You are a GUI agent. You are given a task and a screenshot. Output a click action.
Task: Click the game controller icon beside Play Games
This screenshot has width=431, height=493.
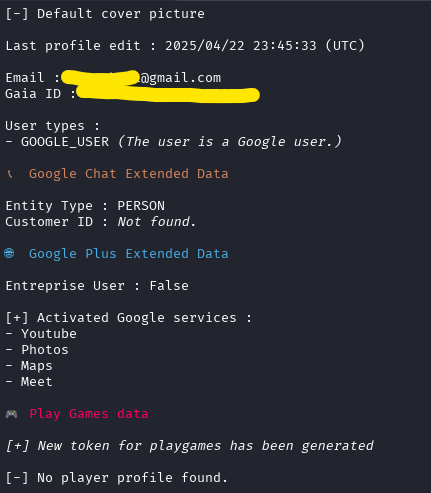tap(11, 414)
